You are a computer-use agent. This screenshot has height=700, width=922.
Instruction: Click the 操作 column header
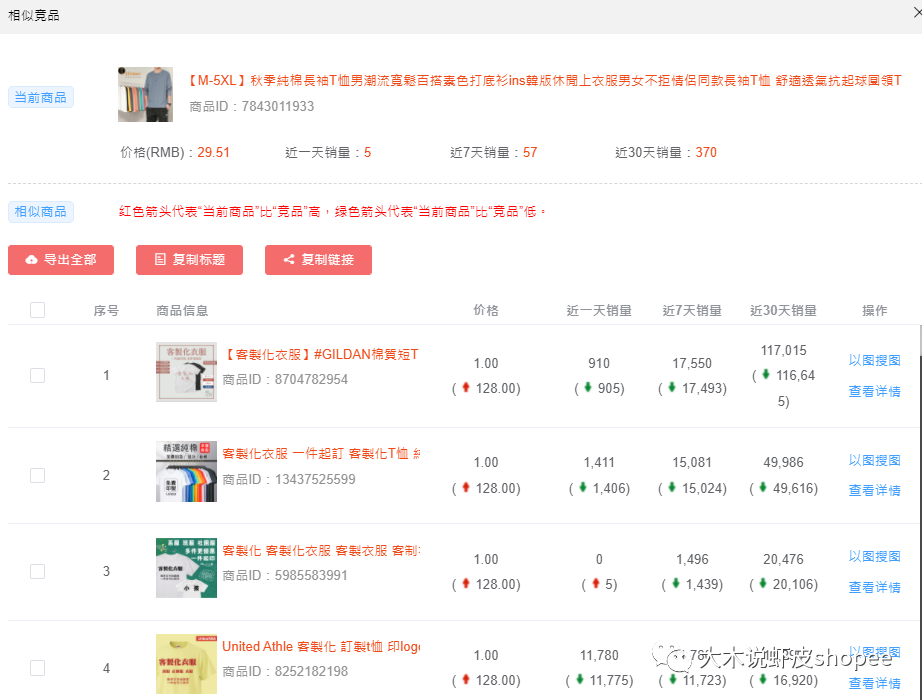[874, 310]
